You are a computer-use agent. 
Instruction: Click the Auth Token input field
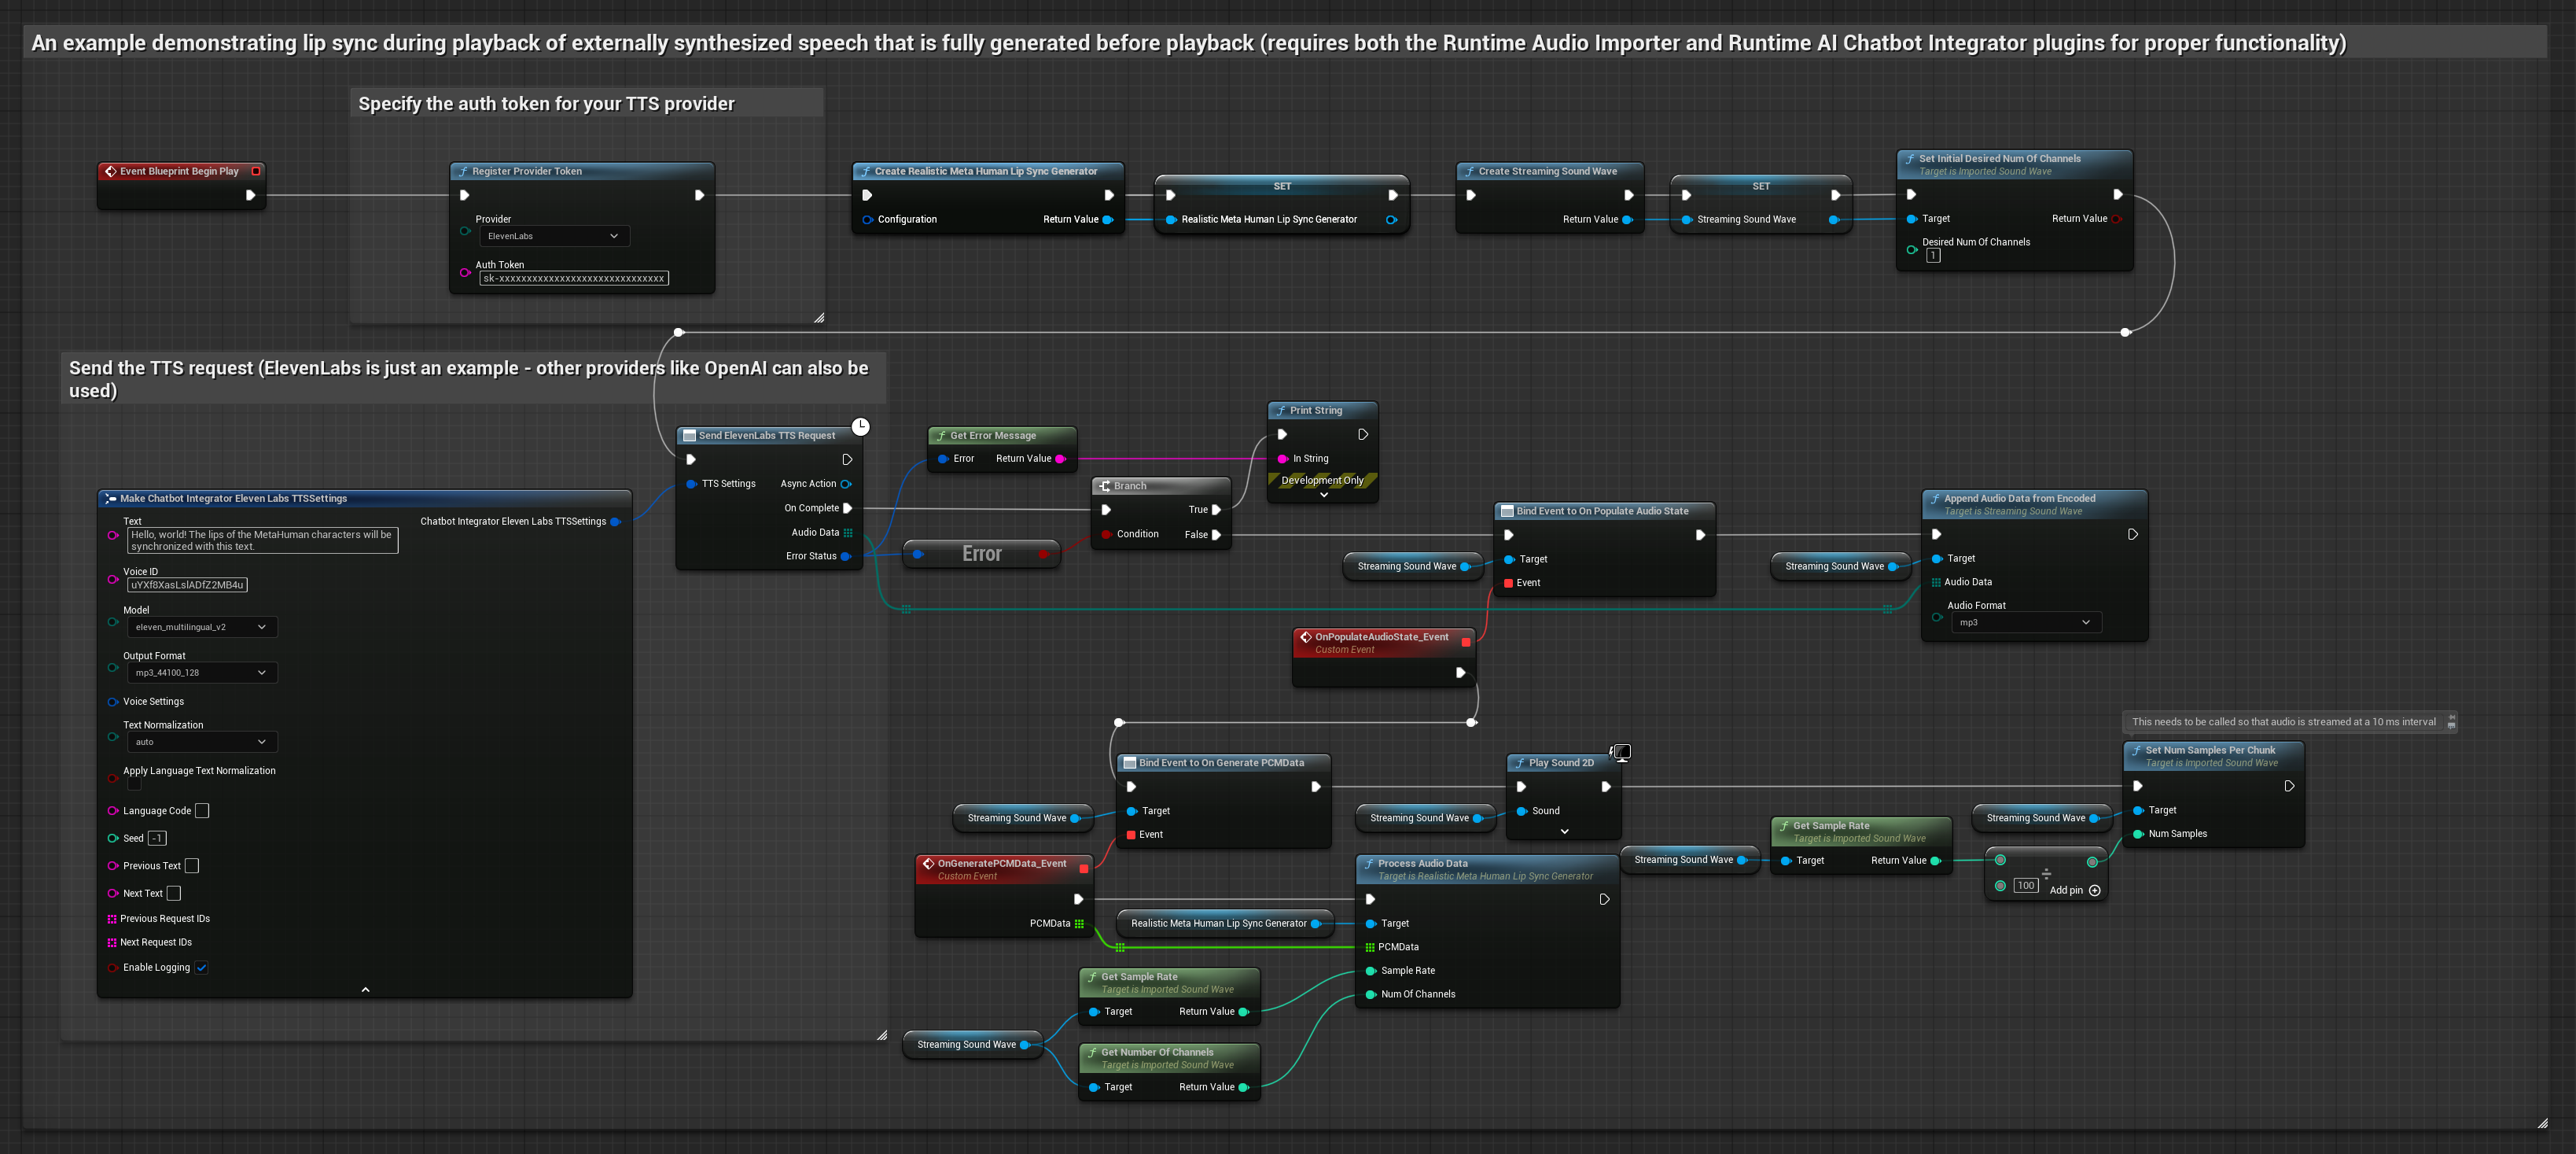(x=573, y=279)
